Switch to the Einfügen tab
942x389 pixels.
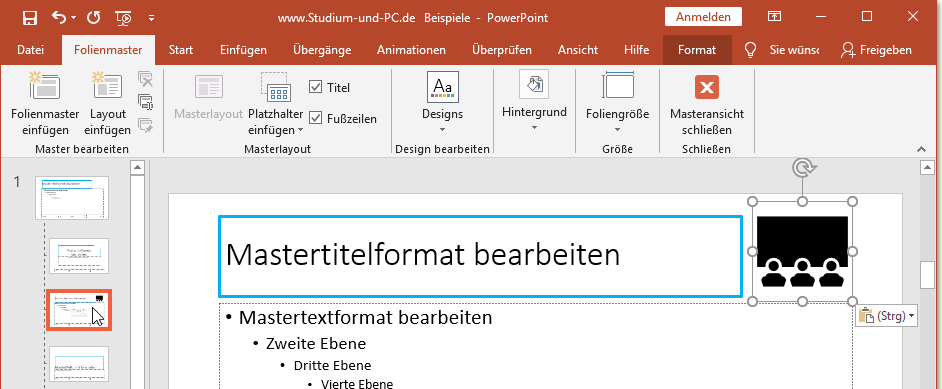tap(243, 50)
